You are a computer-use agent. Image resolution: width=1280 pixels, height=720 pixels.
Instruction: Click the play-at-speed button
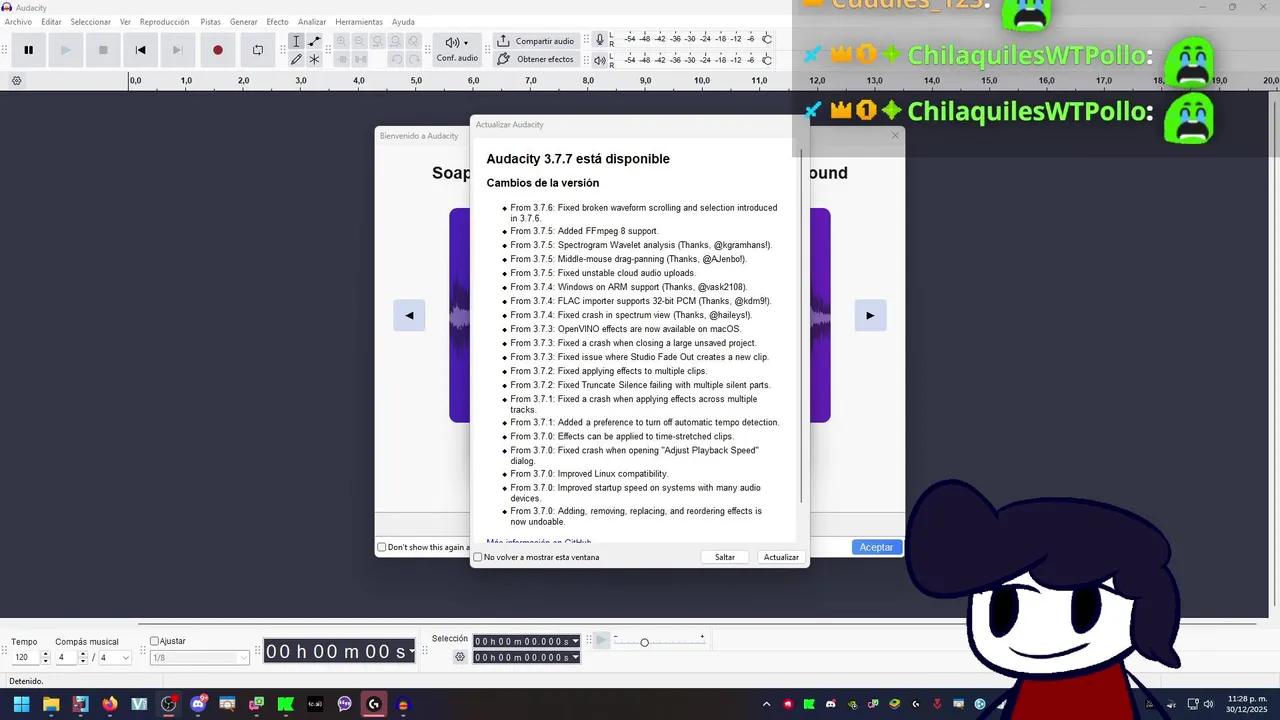(x=601, y=640)
